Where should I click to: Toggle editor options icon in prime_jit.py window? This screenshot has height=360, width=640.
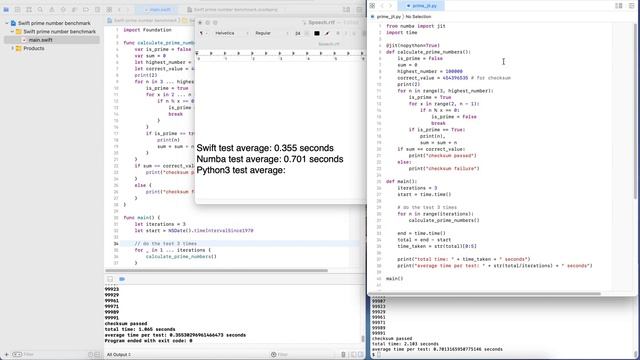(x=619, y=6)
